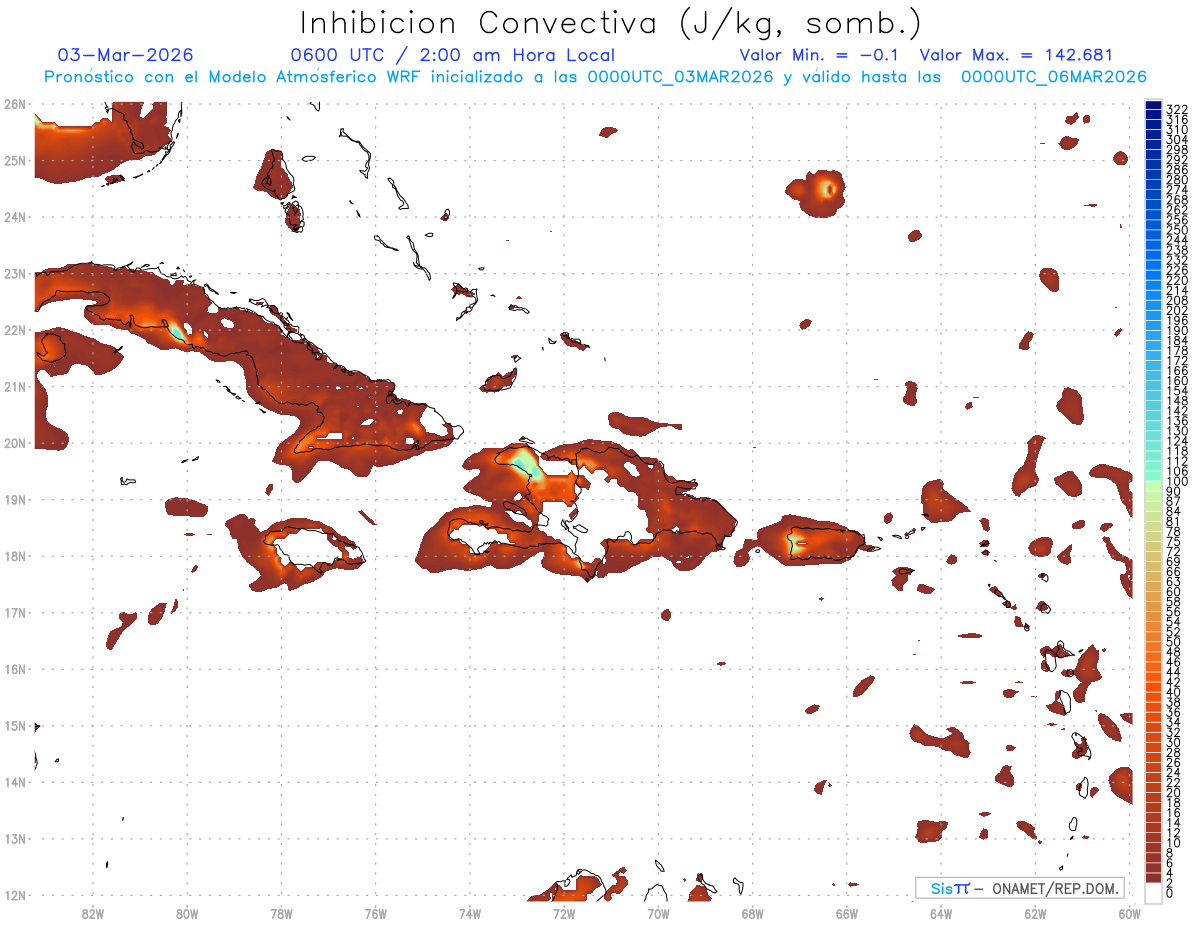Click the latitude label '12N'
Screen dimensions: 1200x927
[x=14, y=895]
